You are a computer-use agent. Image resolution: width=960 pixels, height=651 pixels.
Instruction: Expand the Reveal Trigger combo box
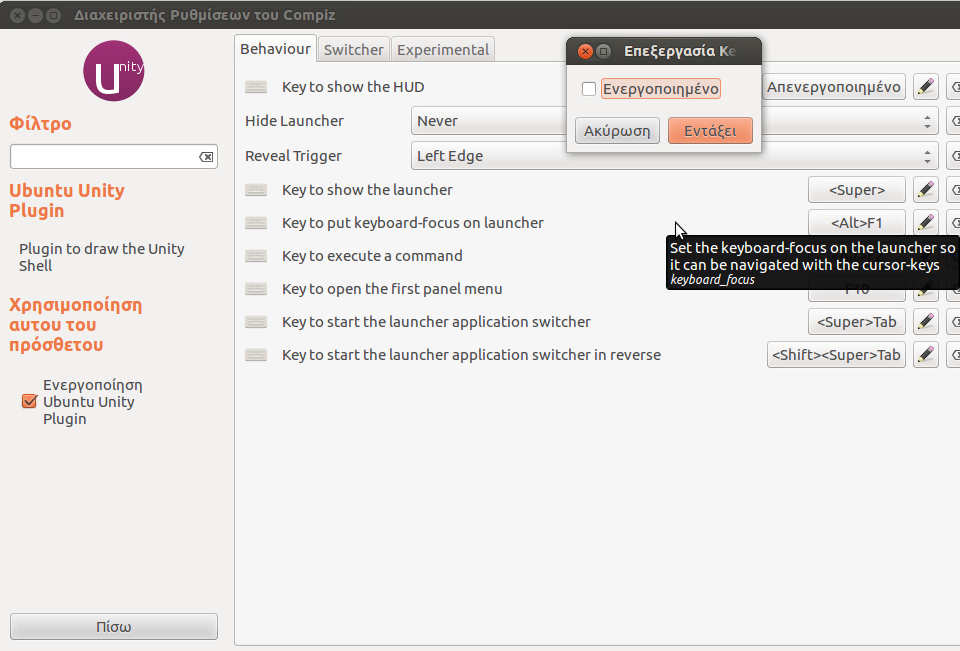pyautogui.click(x=675, y=156)
